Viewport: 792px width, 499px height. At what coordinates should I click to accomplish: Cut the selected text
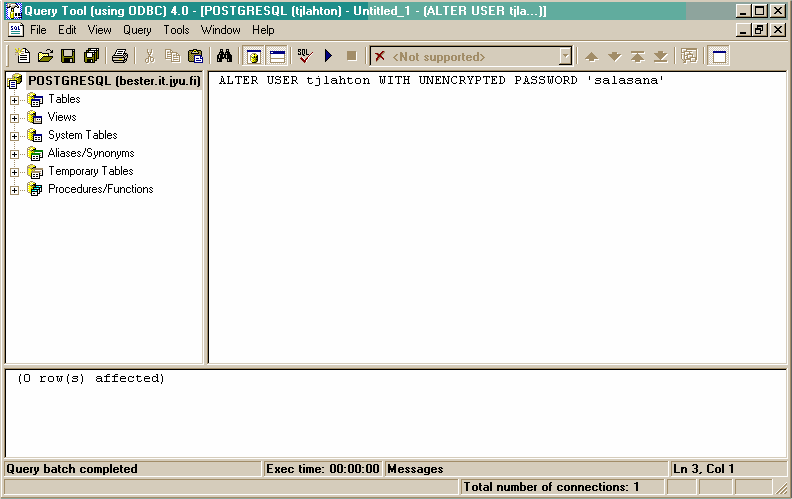coord(149,56)
